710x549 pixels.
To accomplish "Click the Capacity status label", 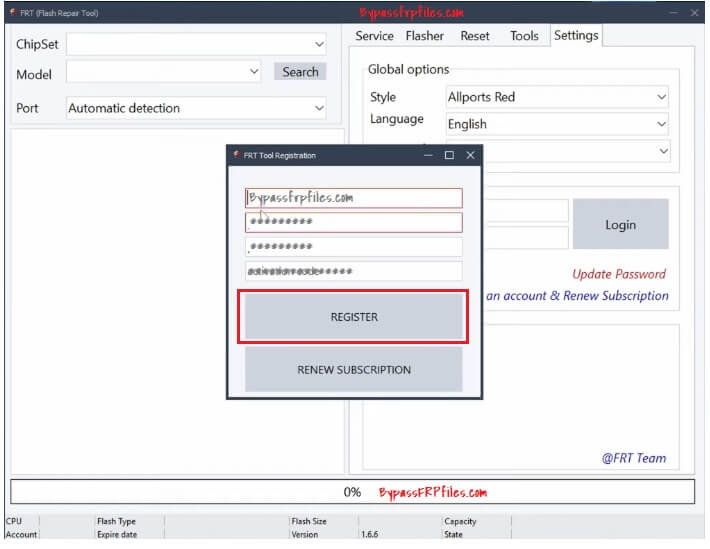I will tap(460, 521).
